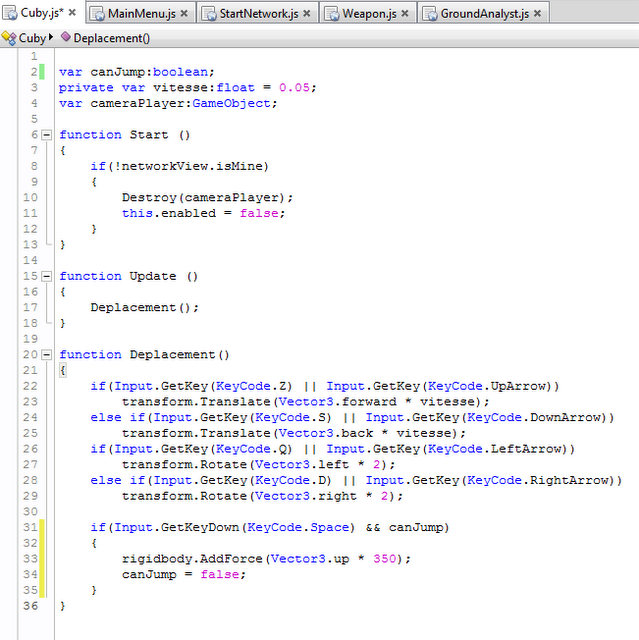Click the StartNetwork.js file icon in tab

click(x=209, y=14)
